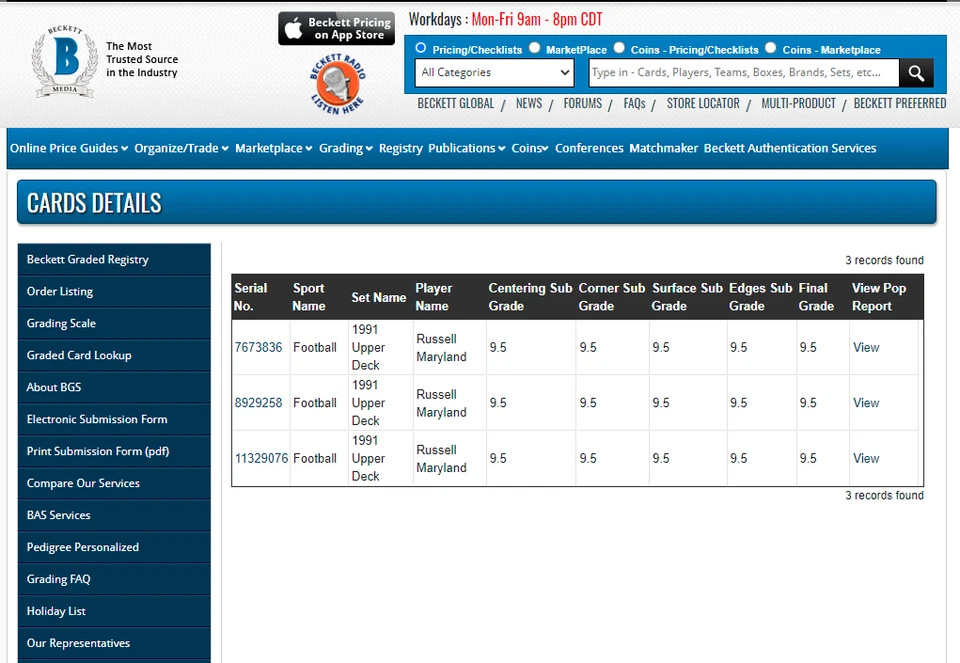This screenshot has height=663, width=960.
Task: Open the FAQs link
Action: click(634, 103)
